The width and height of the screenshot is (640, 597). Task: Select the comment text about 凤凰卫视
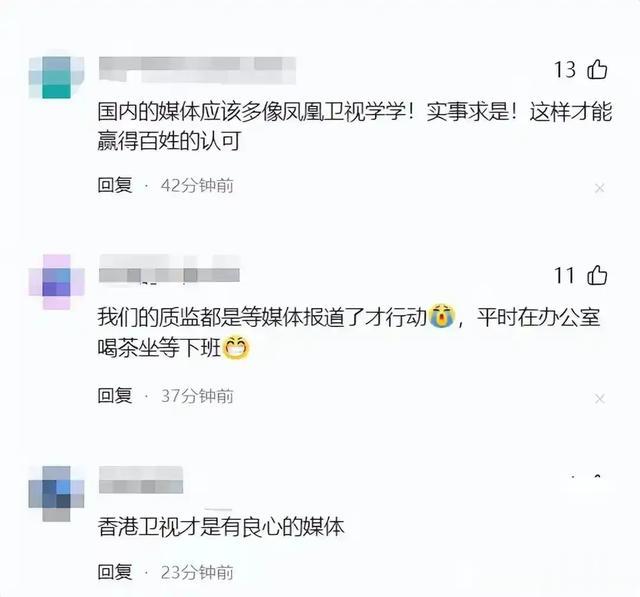[x=355, y=126]
